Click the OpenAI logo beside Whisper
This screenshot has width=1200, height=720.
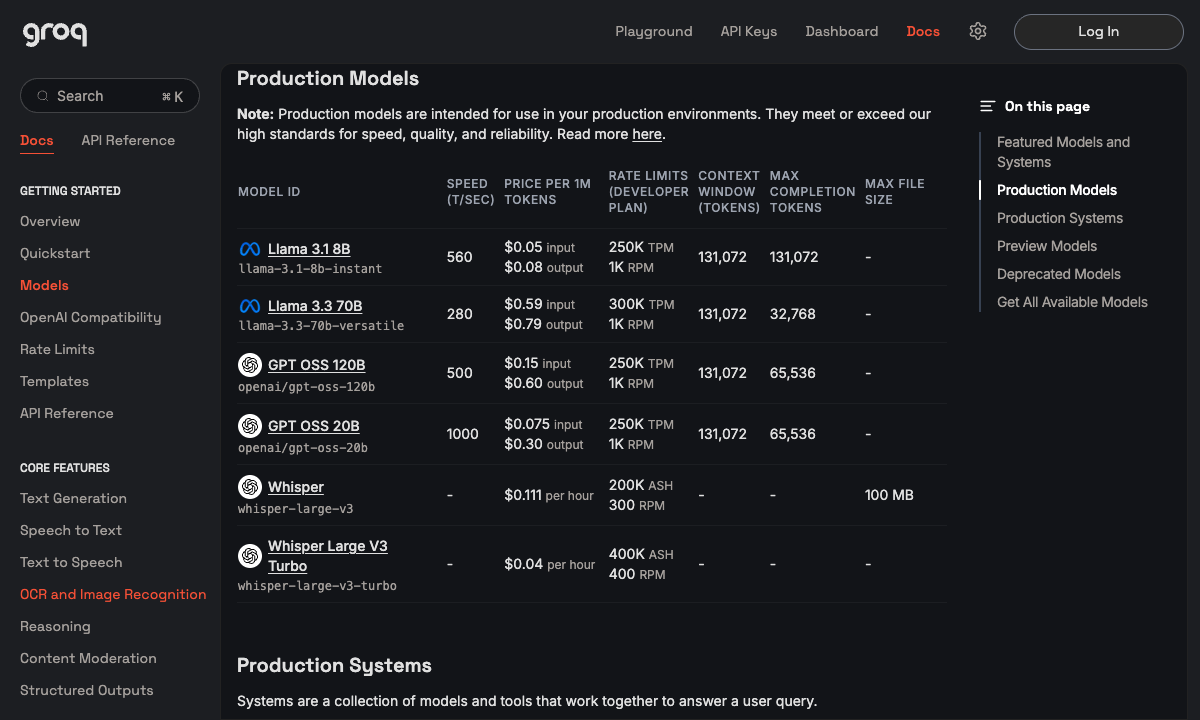coord(250,487)
